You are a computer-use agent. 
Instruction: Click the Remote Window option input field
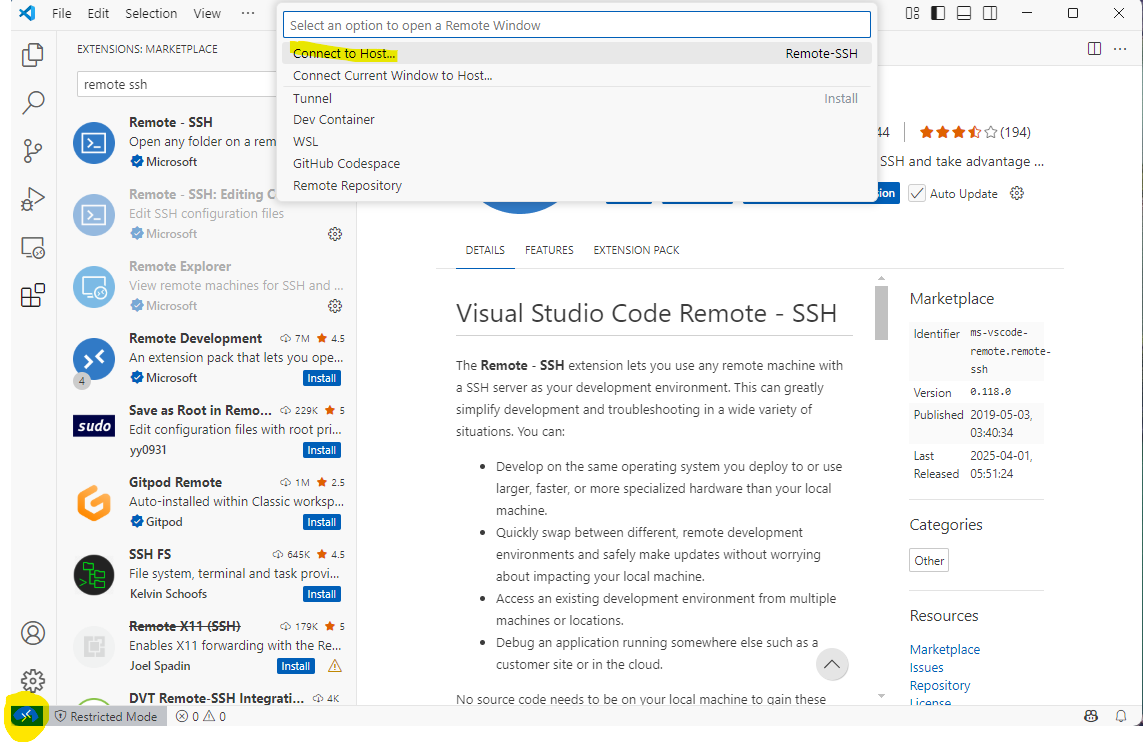click(x=577, y=26)
